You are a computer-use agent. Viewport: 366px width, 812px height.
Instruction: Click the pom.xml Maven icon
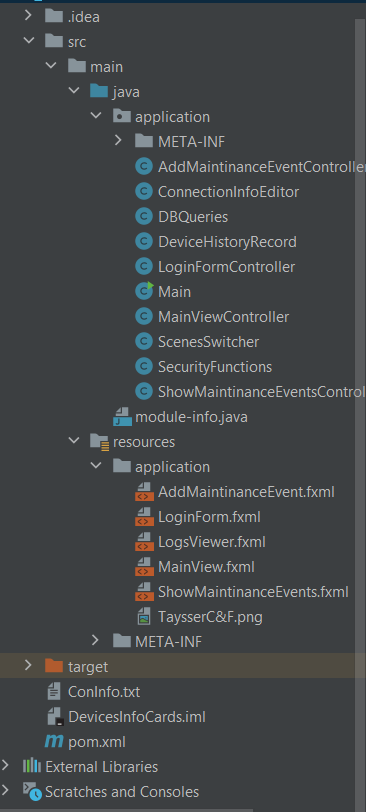(x=54, y=742)
